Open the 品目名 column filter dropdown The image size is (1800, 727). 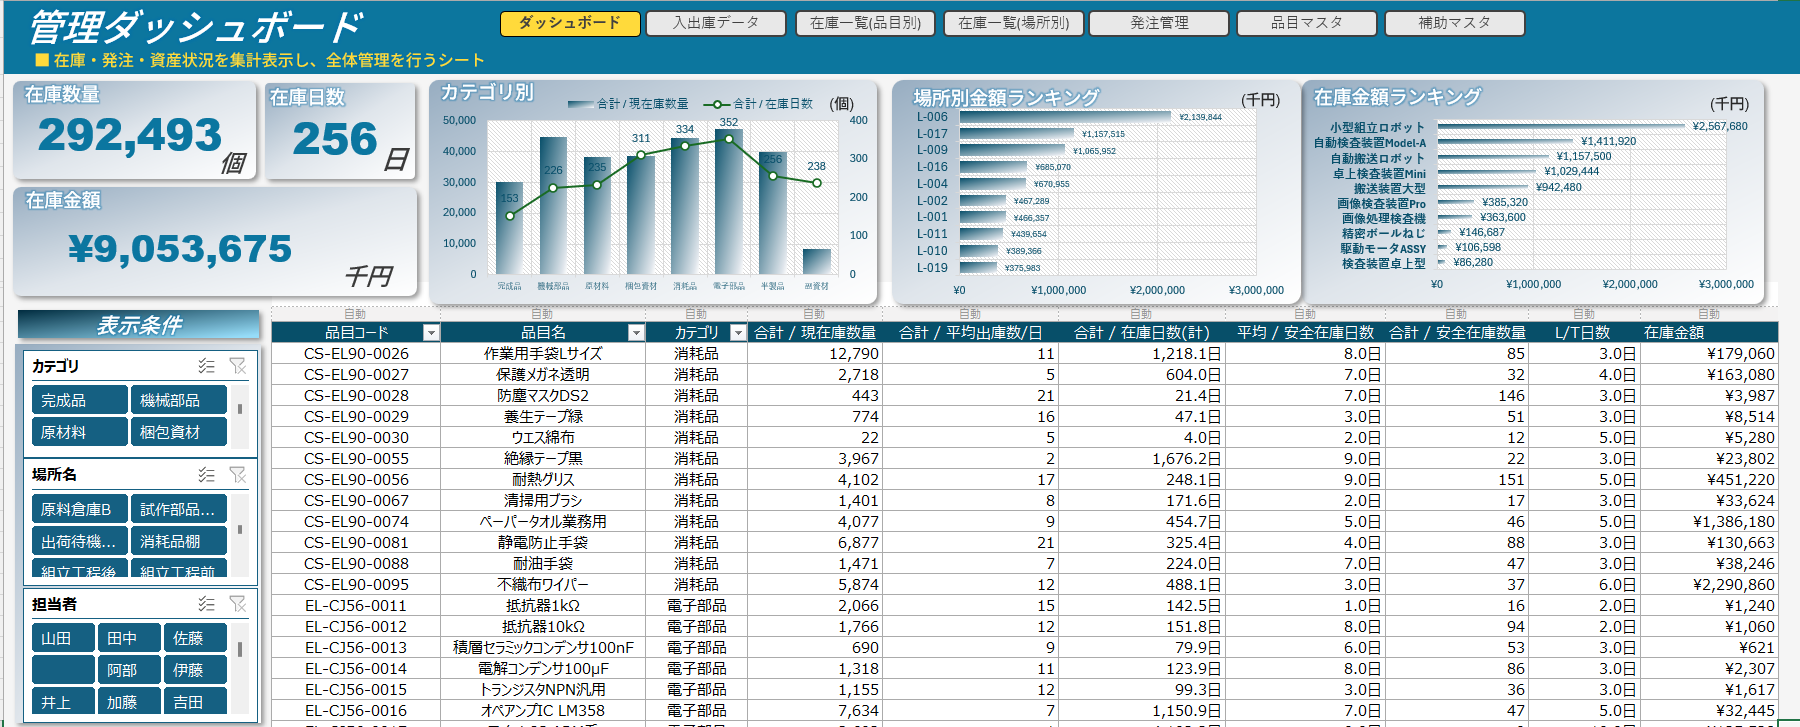coord(636,333)
